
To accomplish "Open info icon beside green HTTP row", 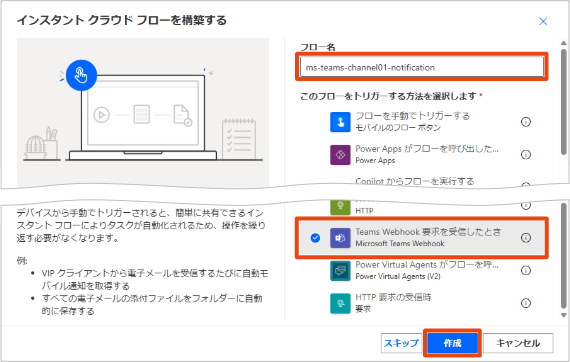I will click(526, 205).
